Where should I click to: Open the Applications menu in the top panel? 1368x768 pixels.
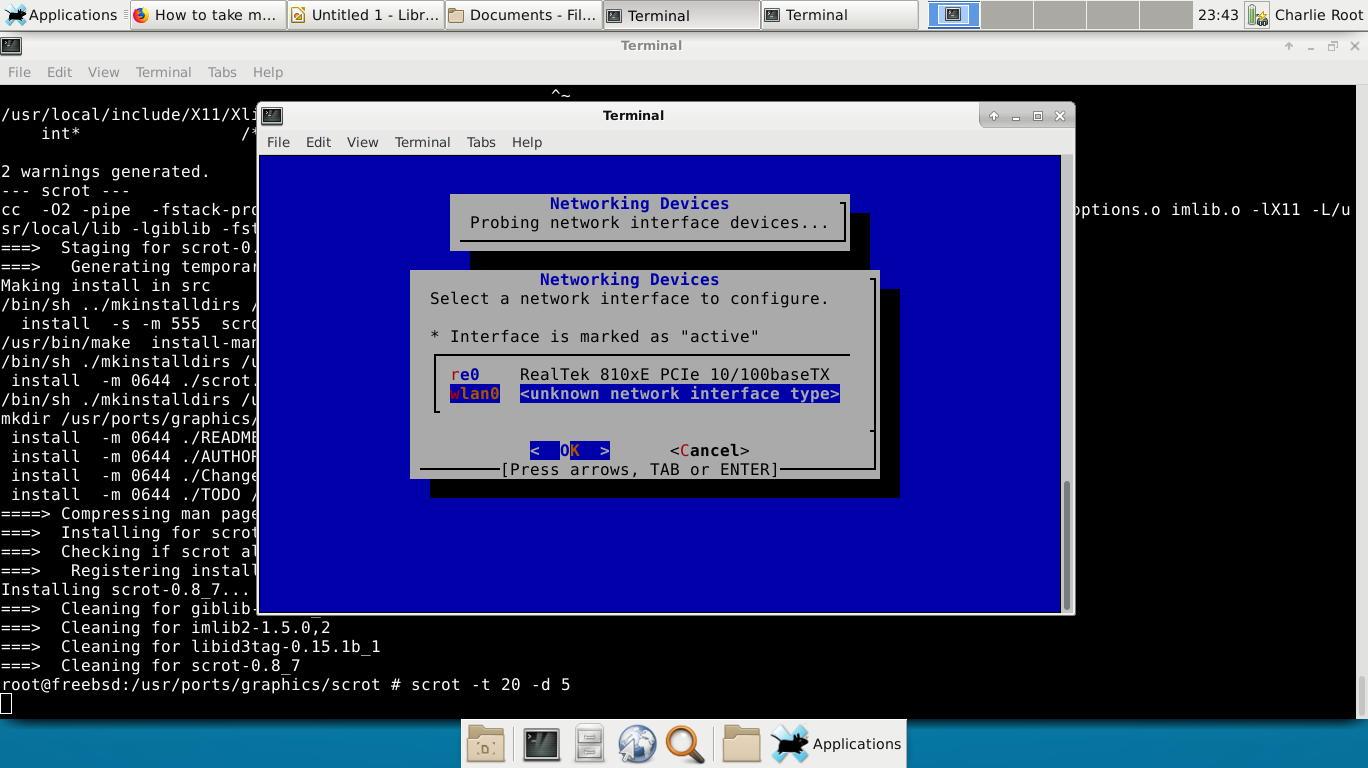tap(62, 15)
